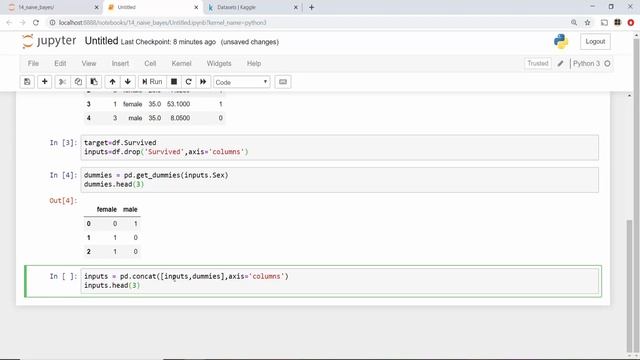This screenshot has width=640, height=360.
Task: Interrupt the kernel with the stop icon
Action: coord(174,82)
